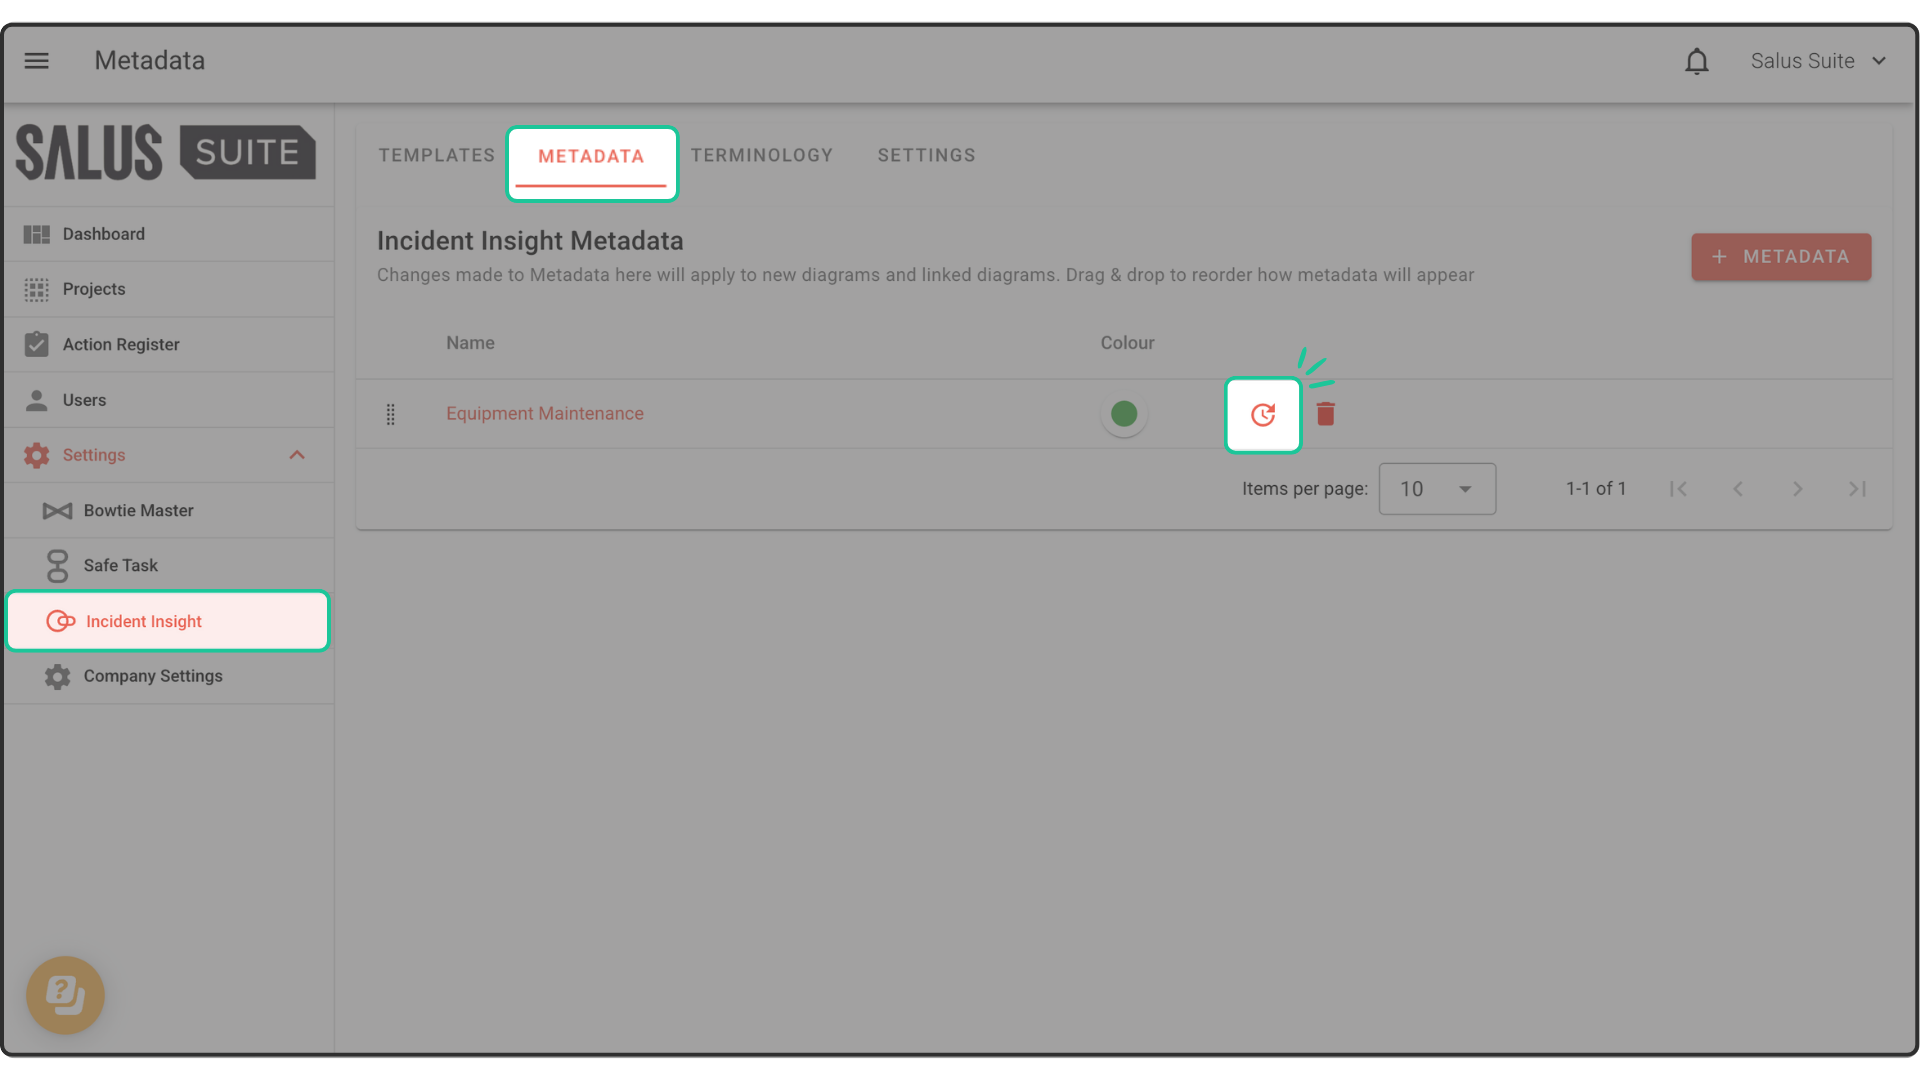Open the Items per page dropdown

(1436, 489)
